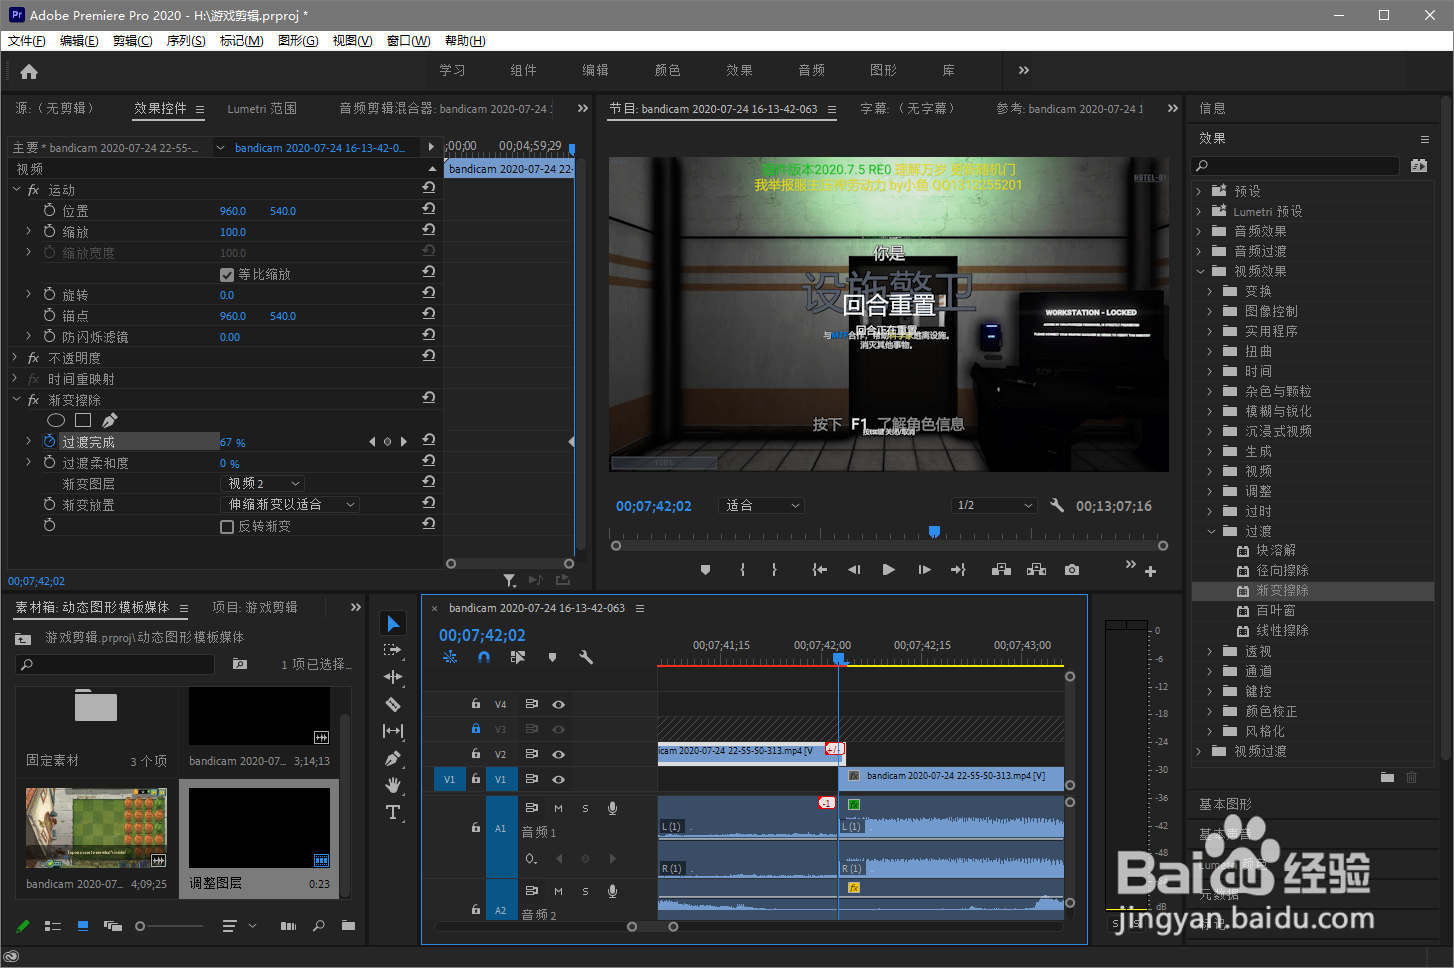Click the Home icon

[29, 71]
